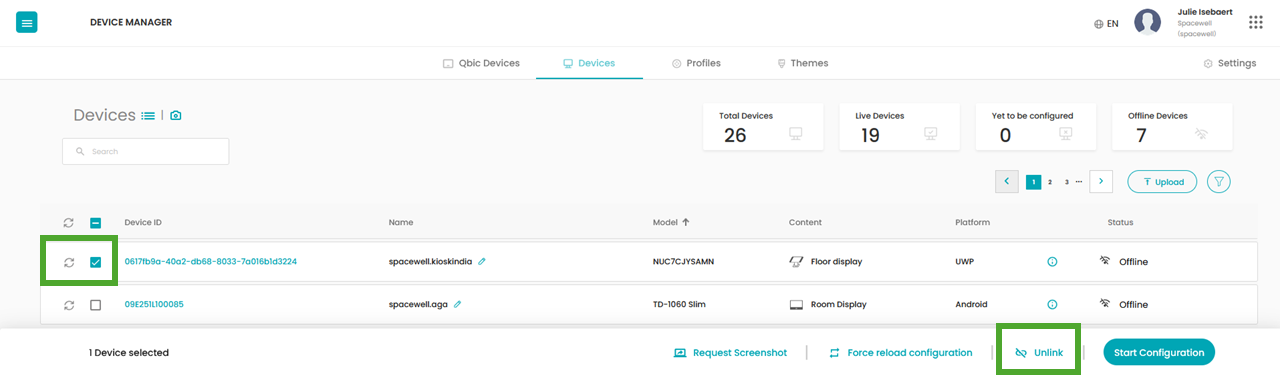The width and height of the screenshot is (1280, 375).
Task: Click the TD-1060 Slim model cell
Action: (x=679, y=304)
